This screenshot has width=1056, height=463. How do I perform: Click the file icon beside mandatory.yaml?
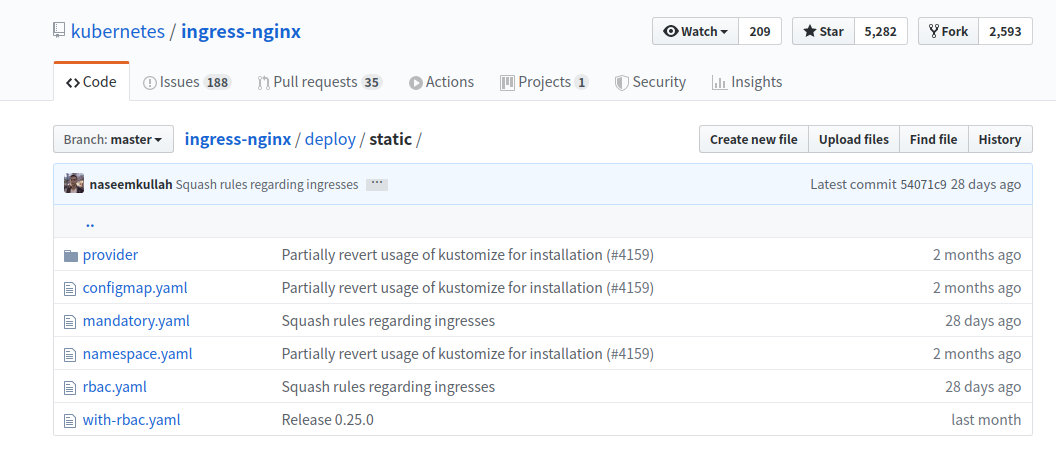point(69,321)
